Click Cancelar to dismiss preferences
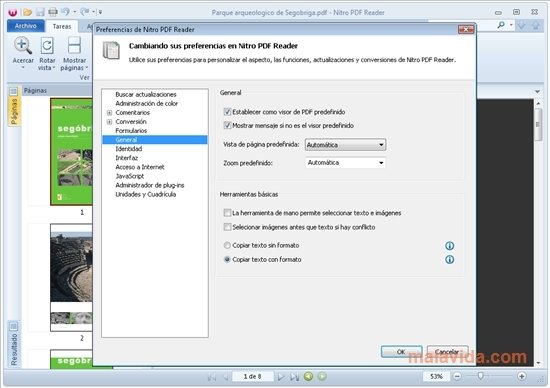 tap(447, 352)
